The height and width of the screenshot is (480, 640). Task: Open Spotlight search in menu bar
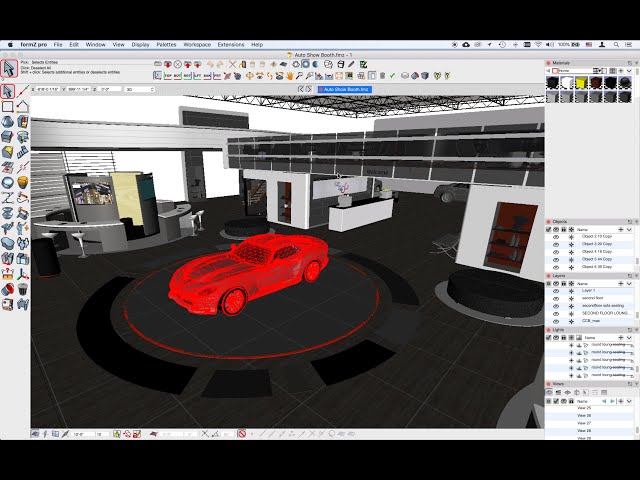[x=616, y=44]
